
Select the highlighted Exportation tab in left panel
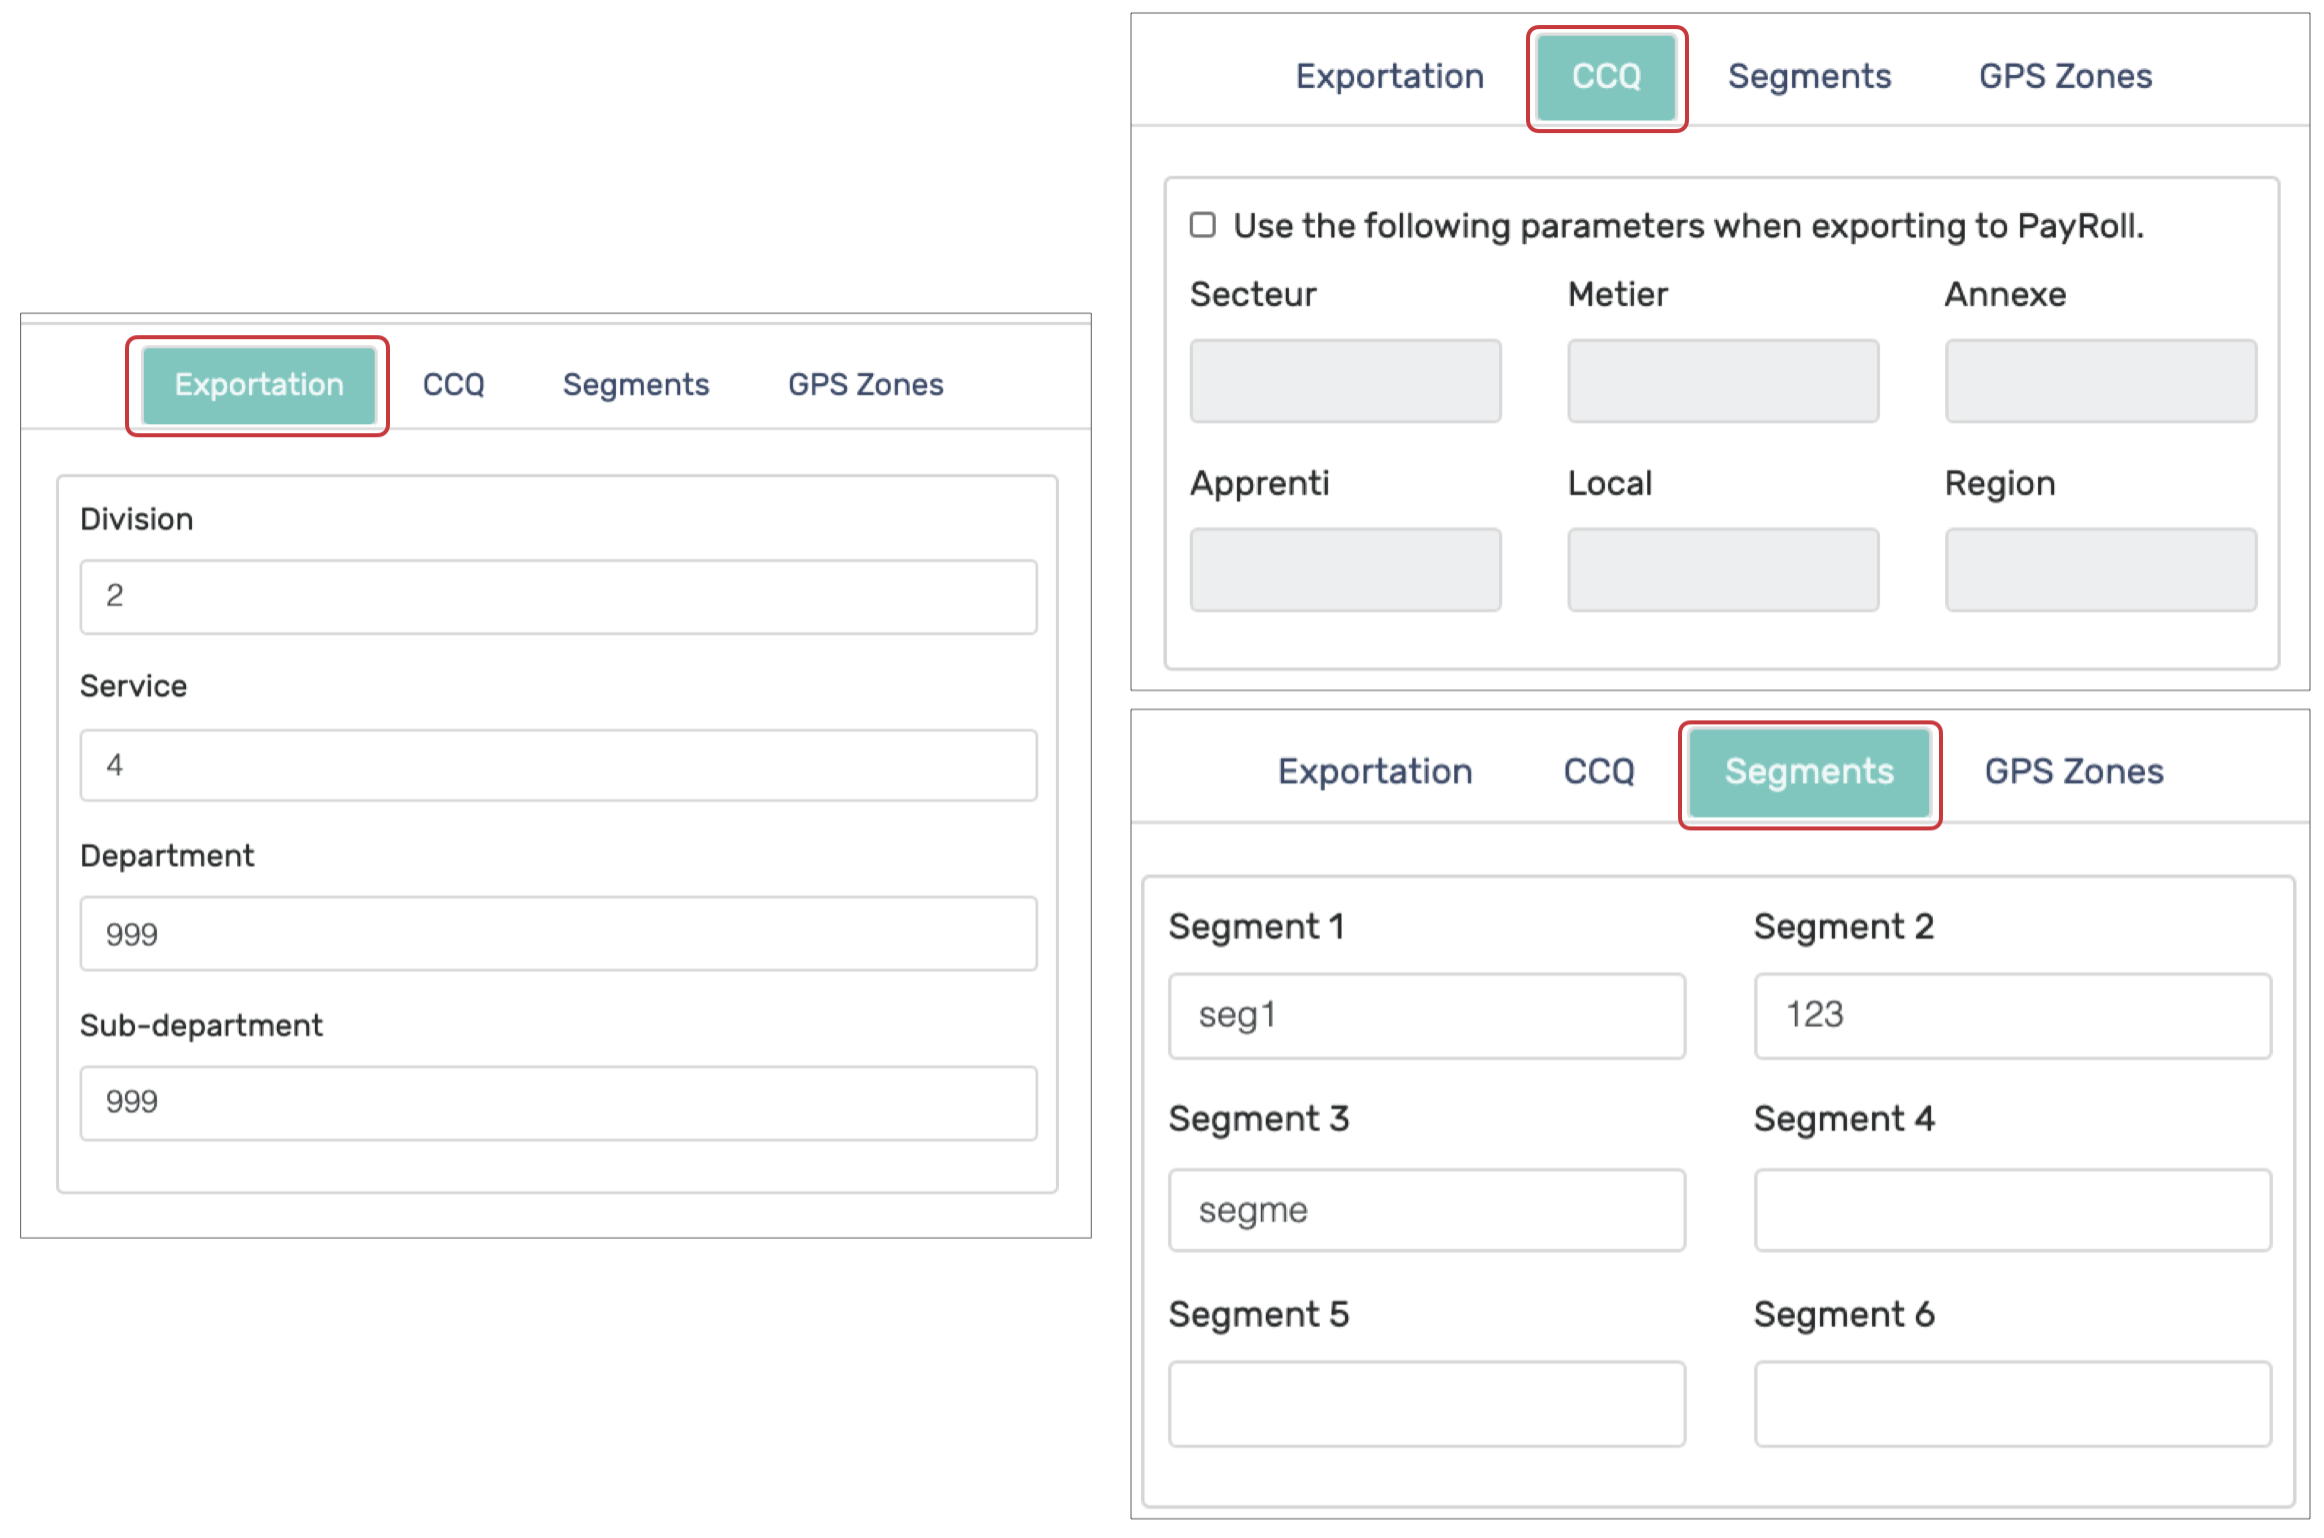258,385
